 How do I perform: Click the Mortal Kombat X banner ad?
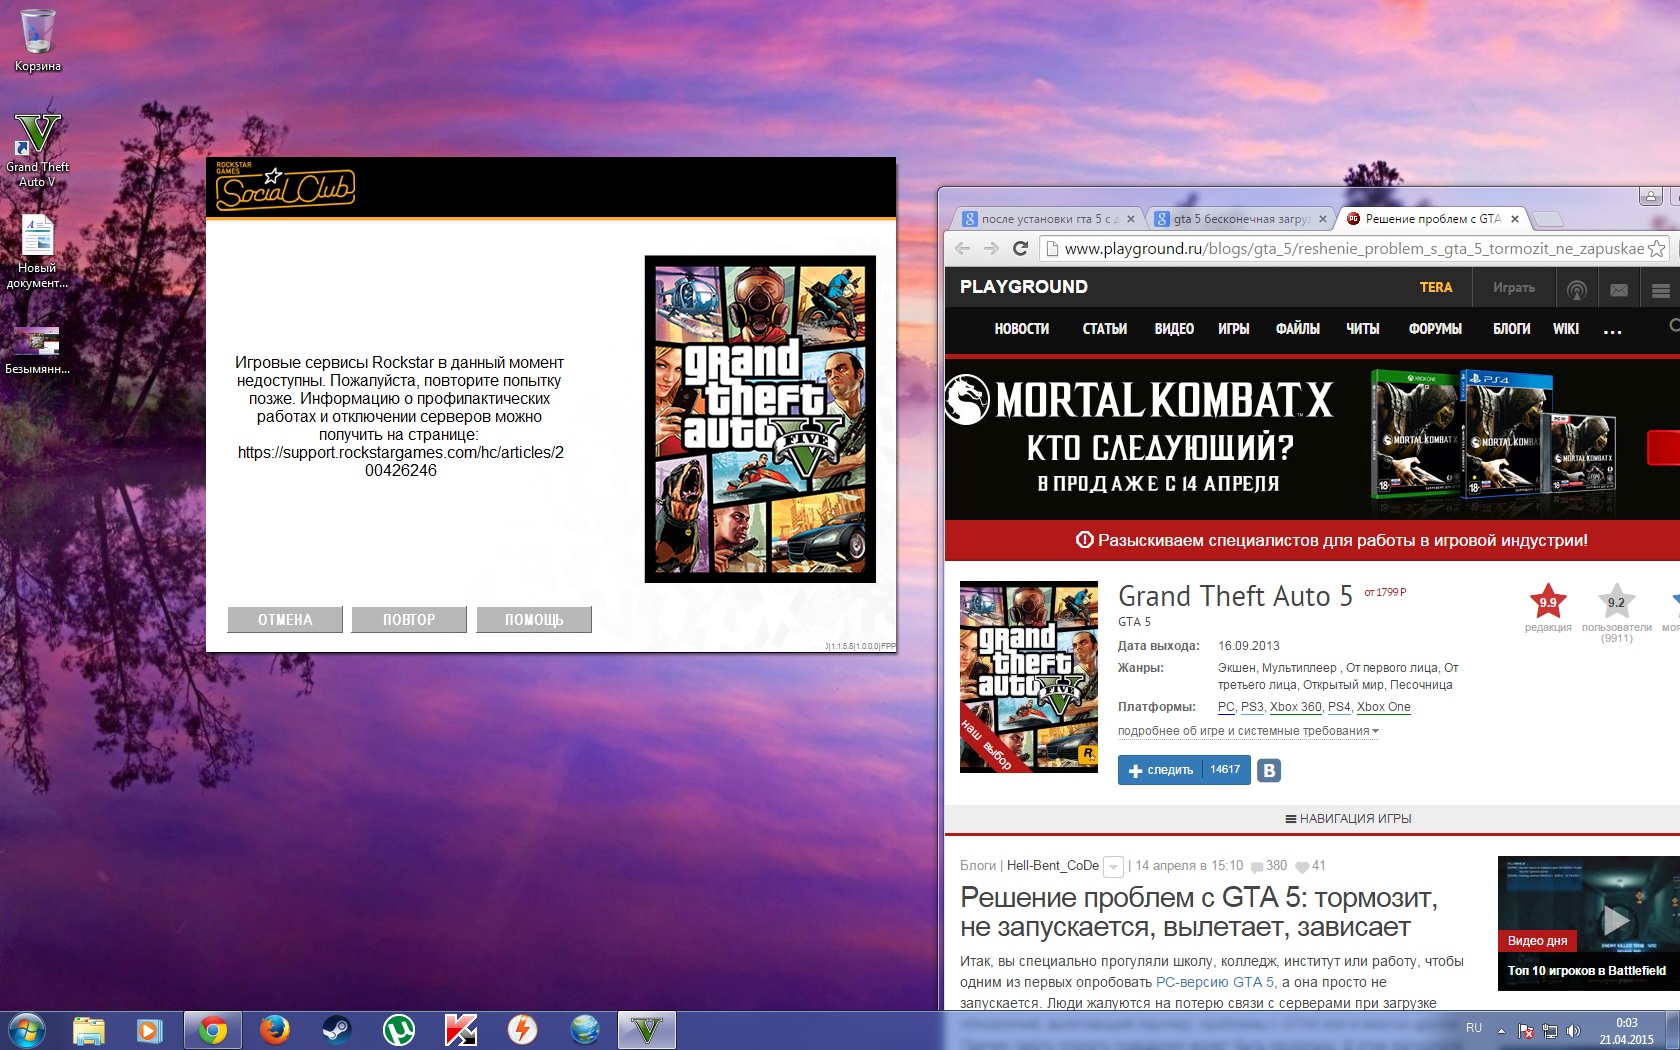pos(1312,438)
